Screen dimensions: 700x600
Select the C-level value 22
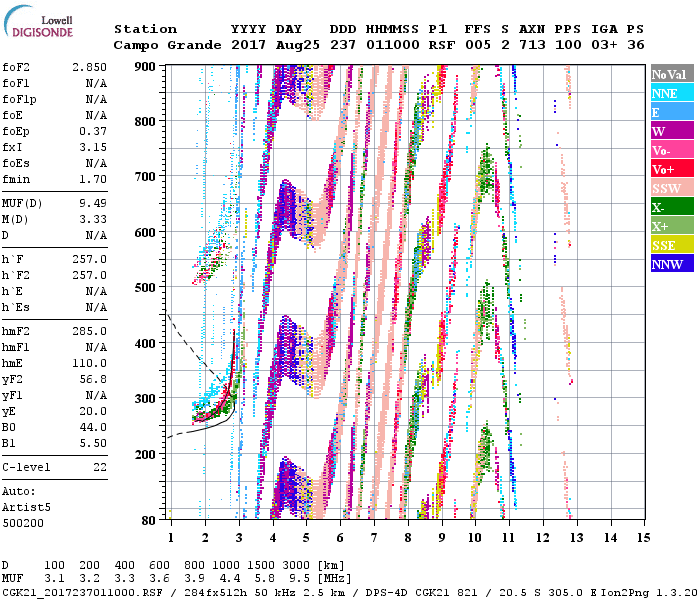(x=100, y=467)
